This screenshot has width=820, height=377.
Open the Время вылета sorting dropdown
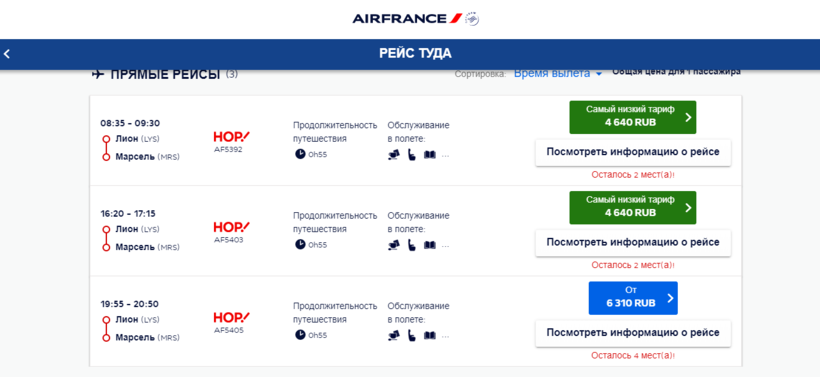(558, 74)
